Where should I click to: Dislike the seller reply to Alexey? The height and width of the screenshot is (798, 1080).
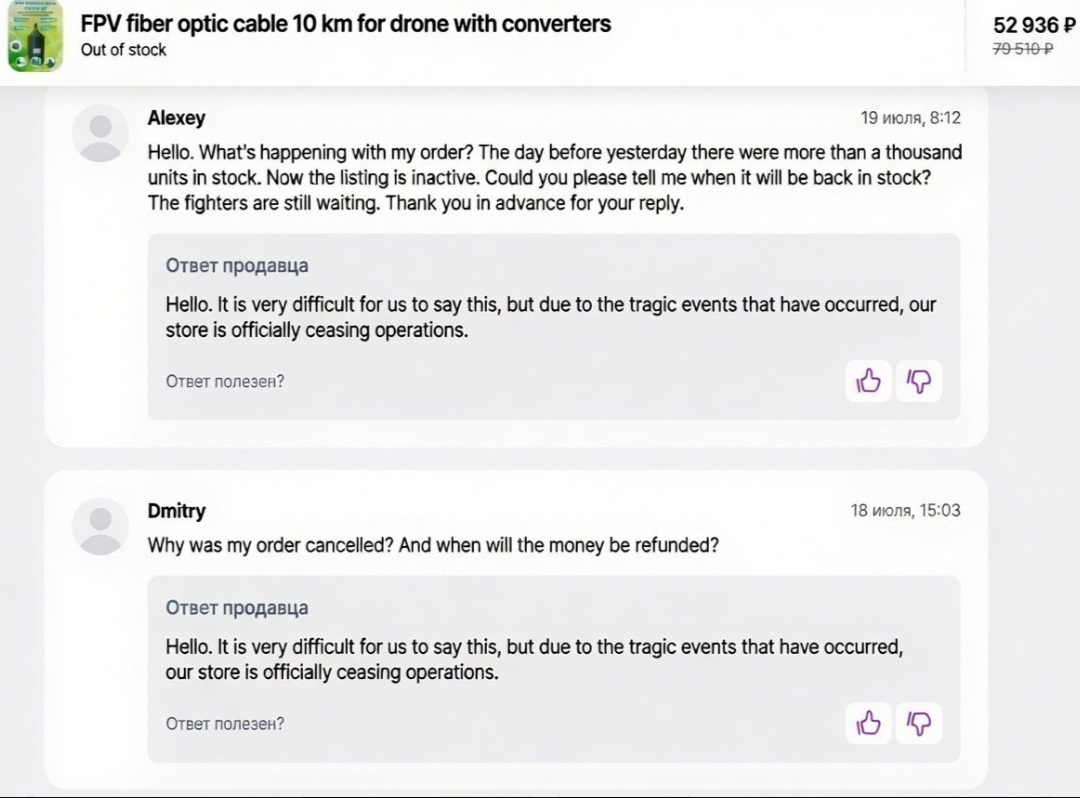pyautogui.click(x=919, y=381)
